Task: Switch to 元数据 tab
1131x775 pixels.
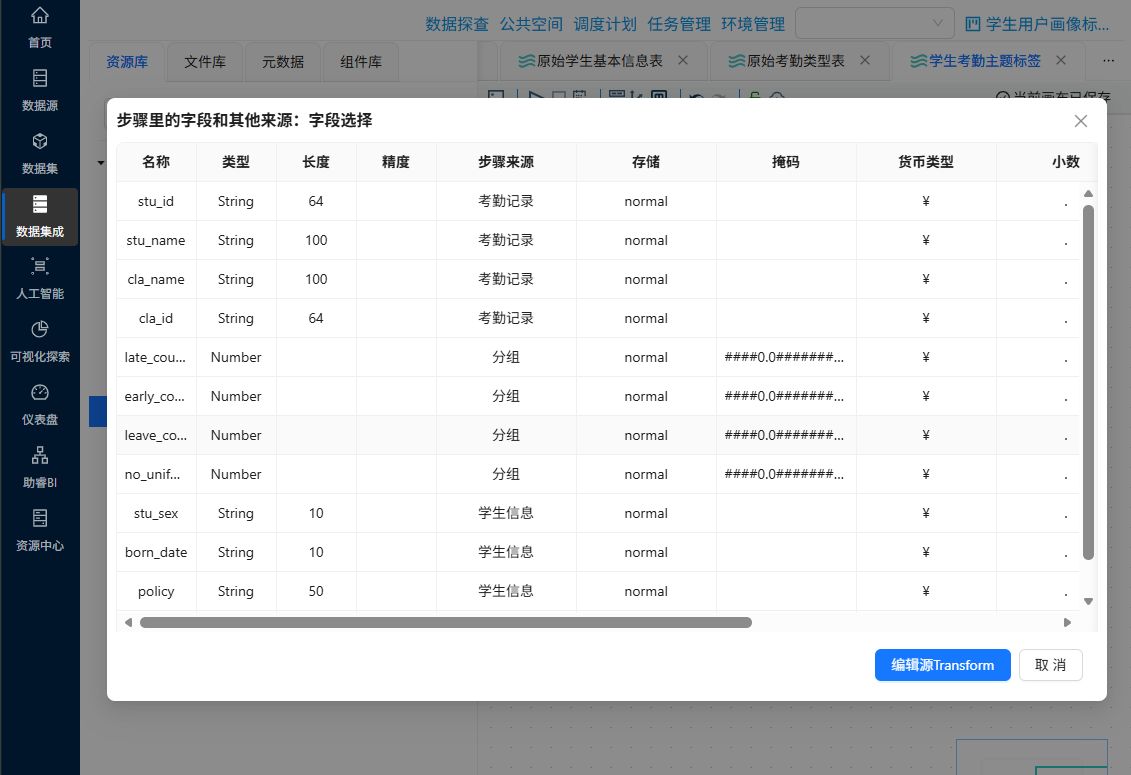Action: pyautogui.click(x=283, y=62)
